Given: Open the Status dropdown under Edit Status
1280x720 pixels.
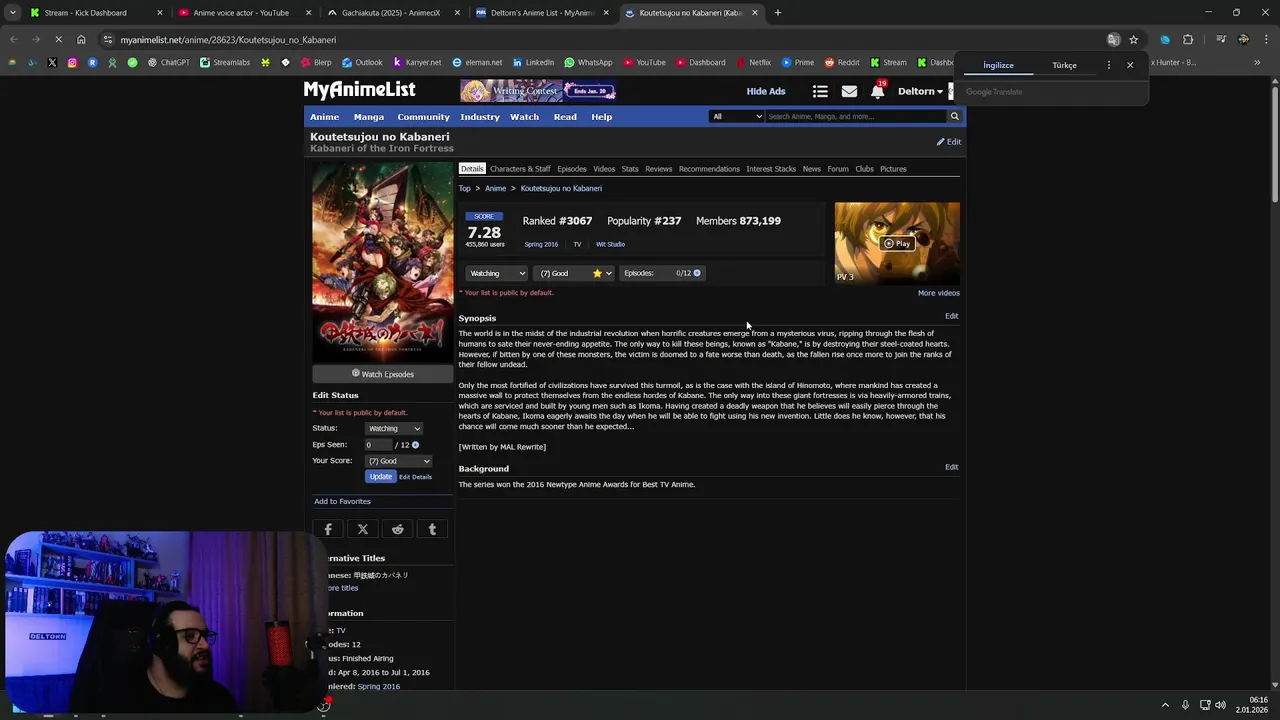Looking at the screenshot, I should pos(394,428).
